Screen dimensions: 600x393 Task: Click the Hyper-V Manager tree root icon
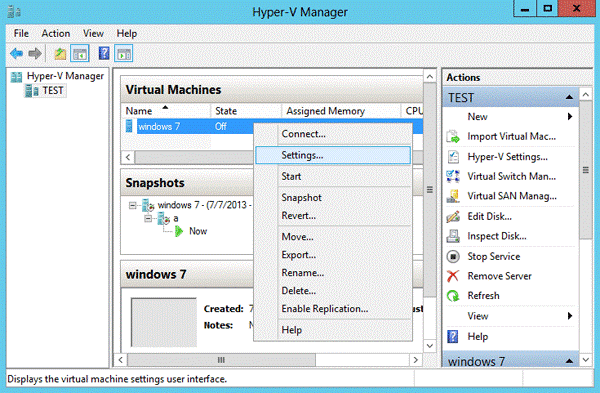pos(16,77)
